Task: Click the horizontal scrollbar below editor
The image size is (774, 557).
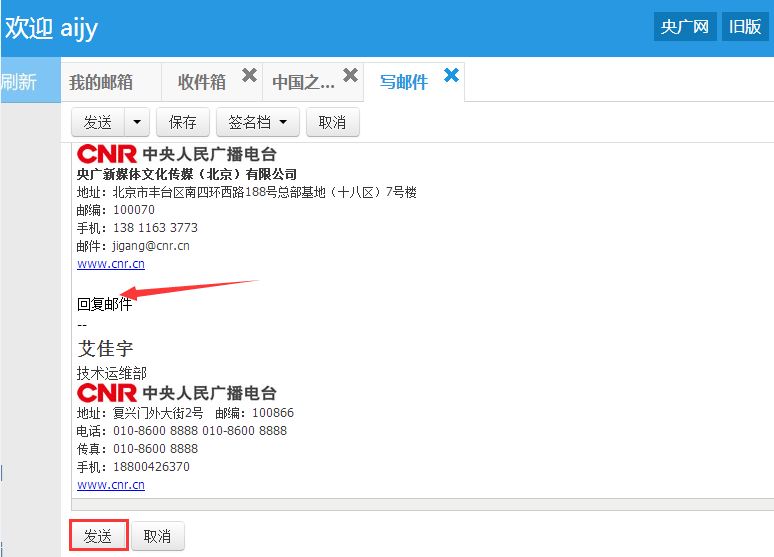Action: tap(423, 505)
